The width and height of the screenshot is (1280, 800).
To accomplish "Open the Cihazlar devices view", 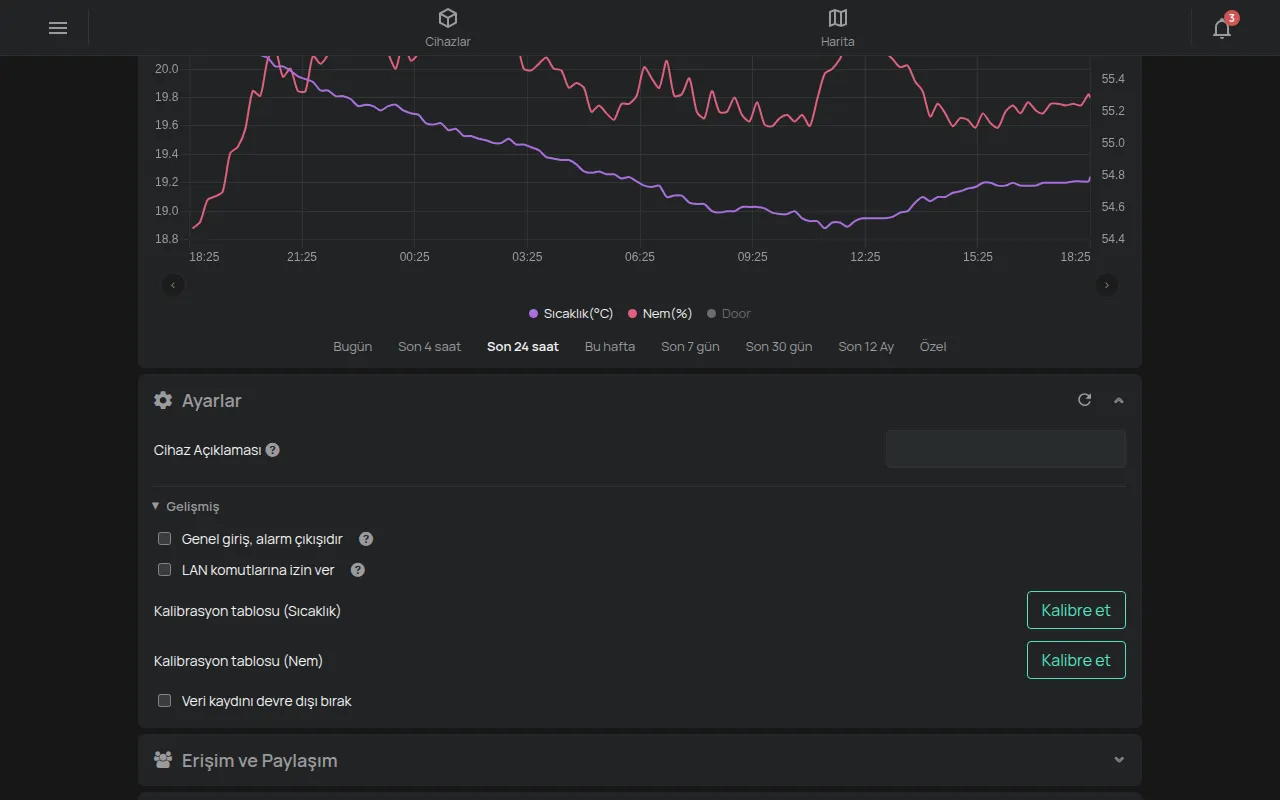I will [x=448, y=28].
